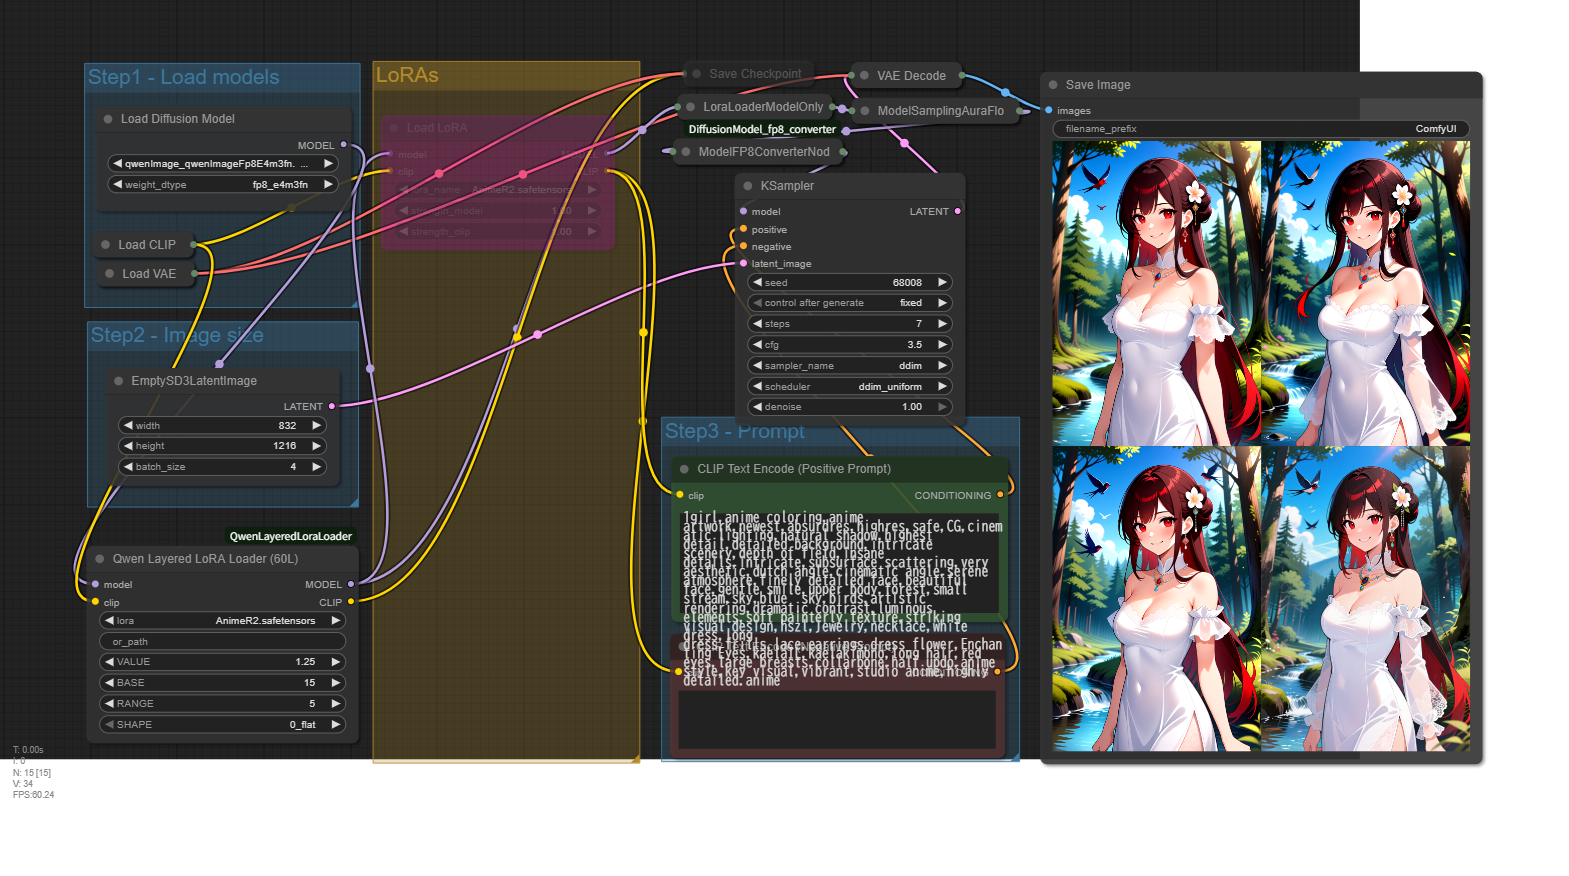Screen dimensions: 1569x876
Task: Increase the seed value with right arrow
Action: point(942,283)
